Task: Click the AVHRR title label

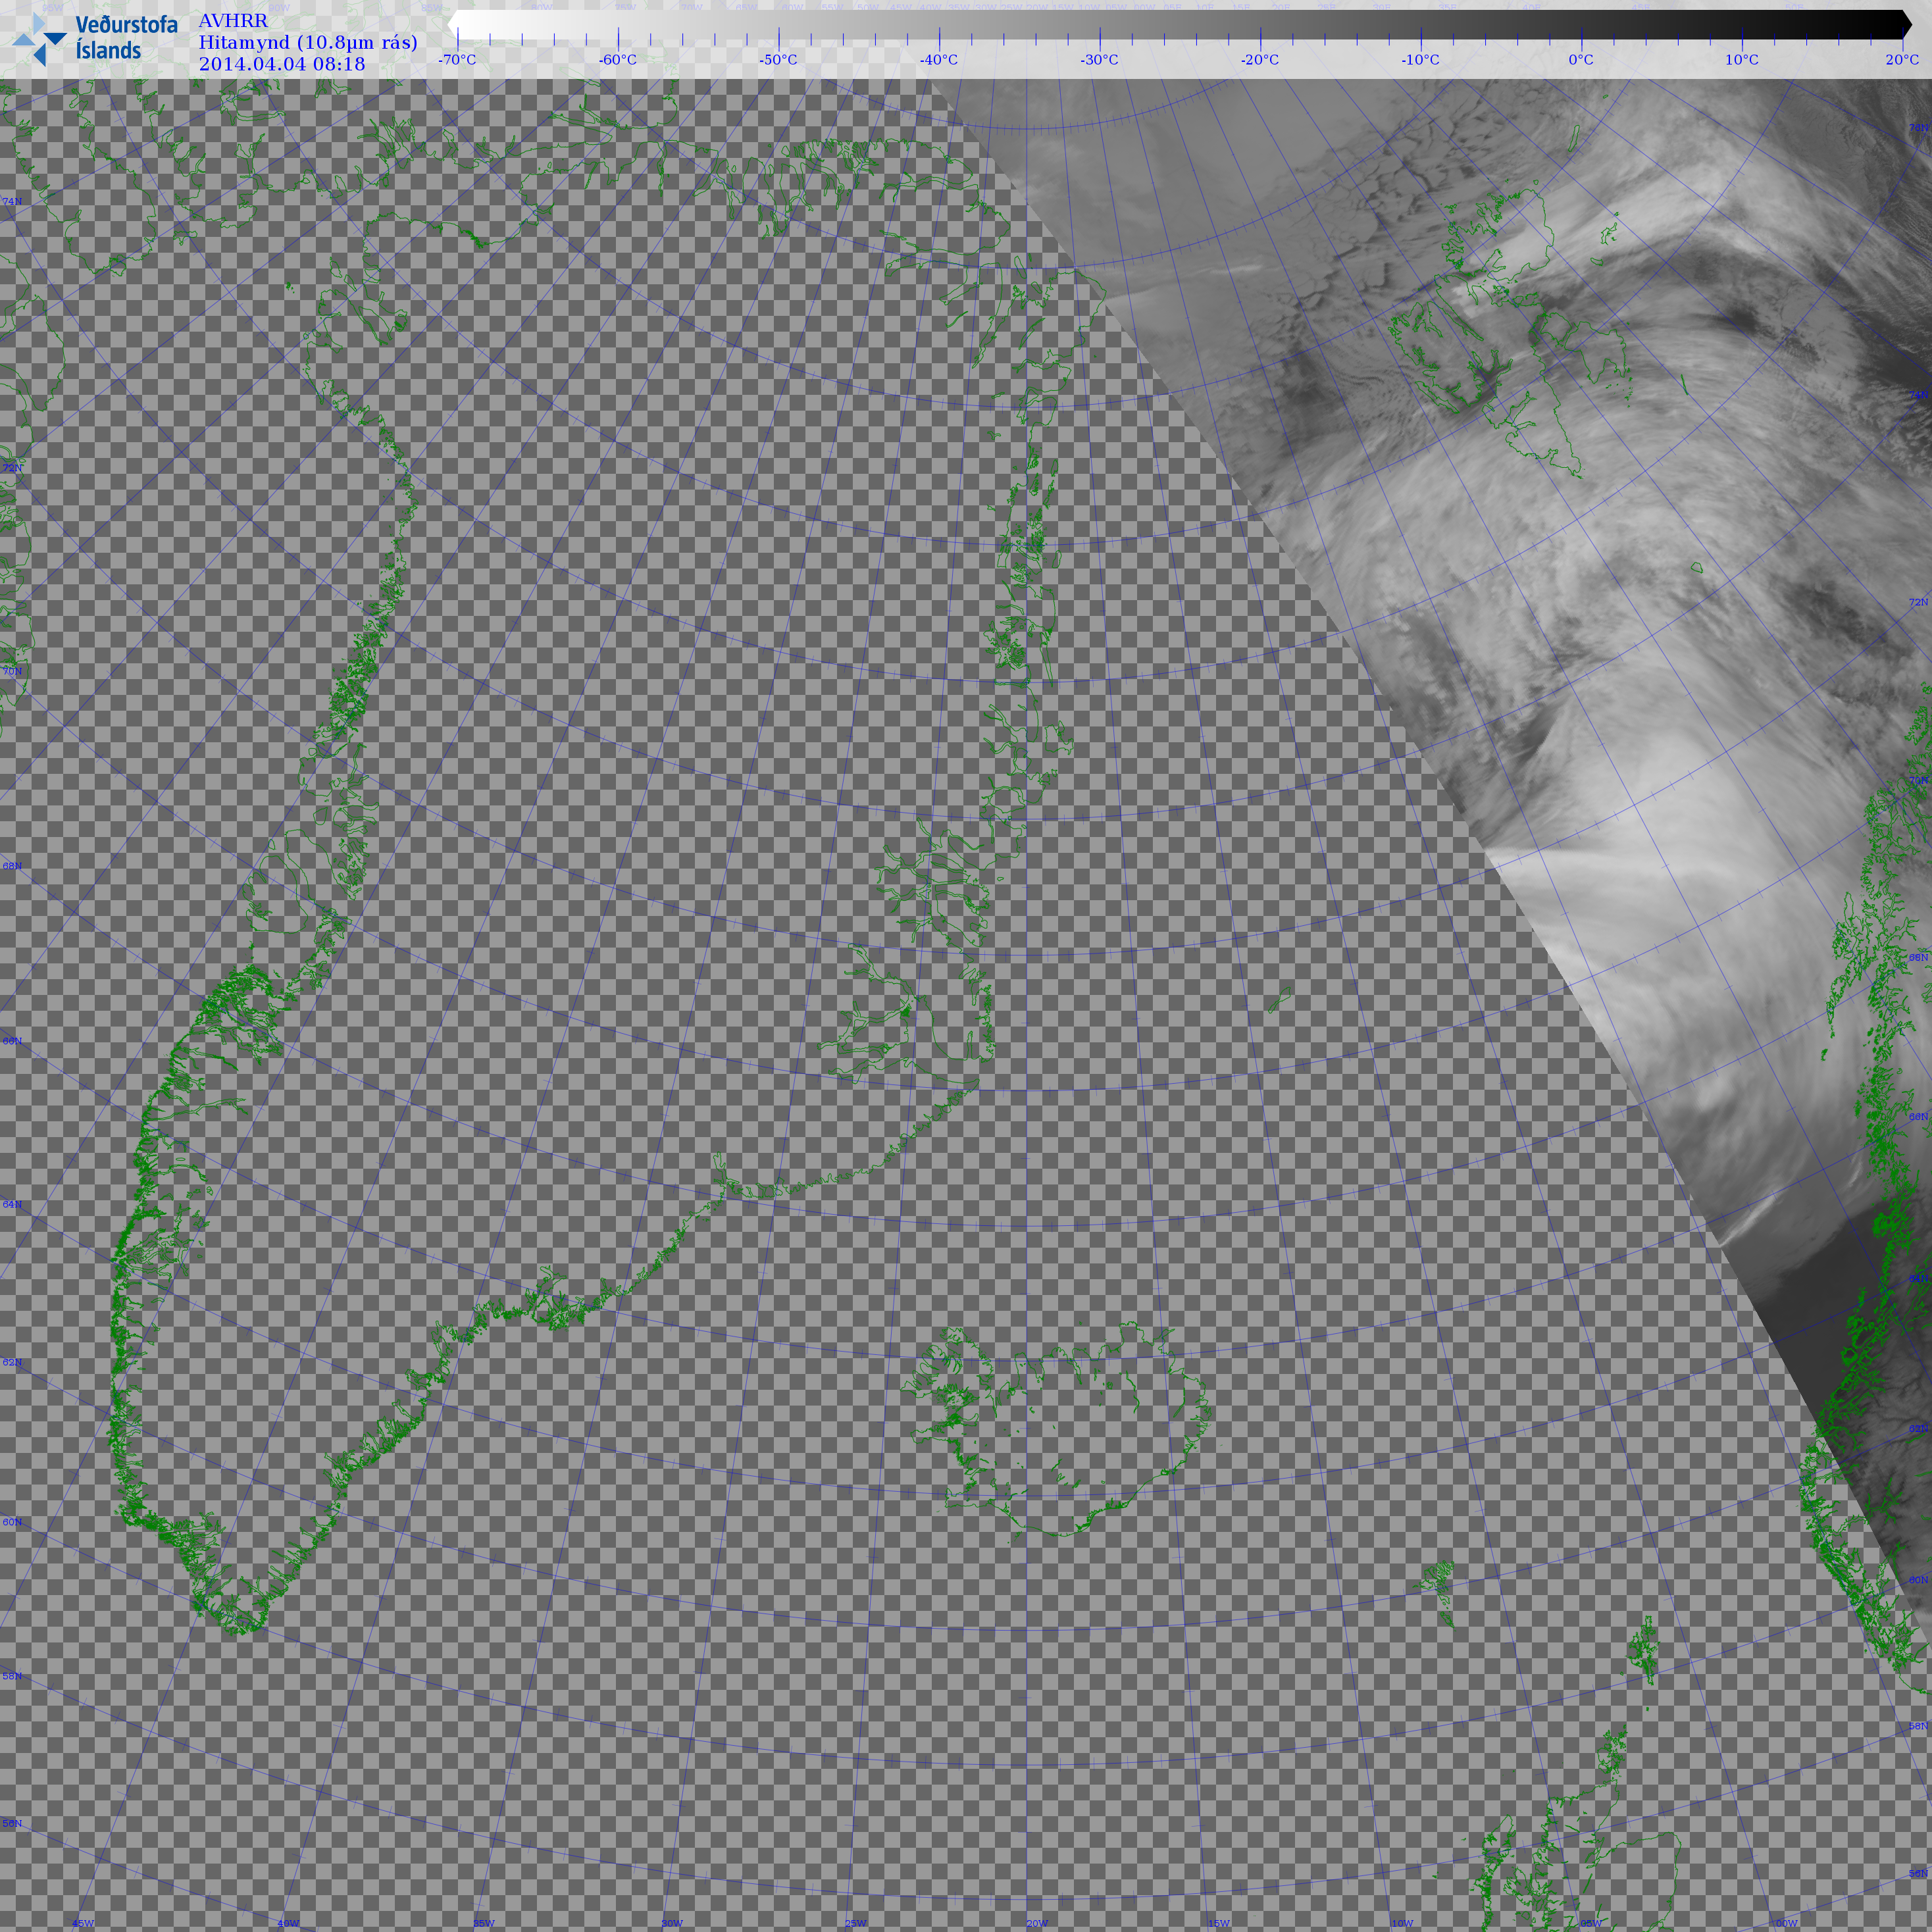Action: tap(233, 21)
